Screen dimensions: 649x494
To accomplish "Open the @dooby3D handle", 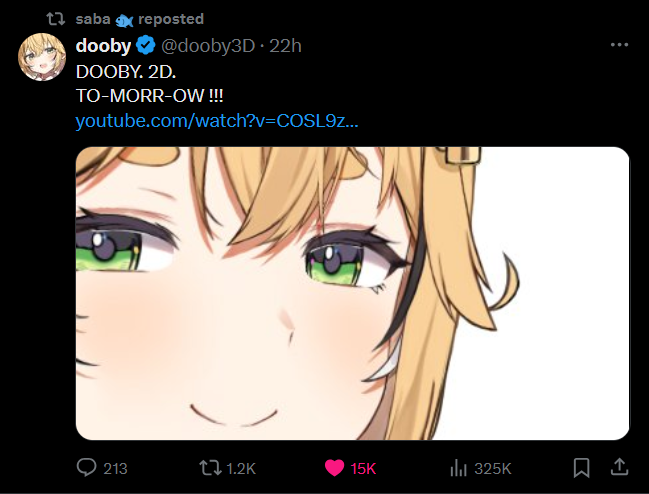I will 208,46.
